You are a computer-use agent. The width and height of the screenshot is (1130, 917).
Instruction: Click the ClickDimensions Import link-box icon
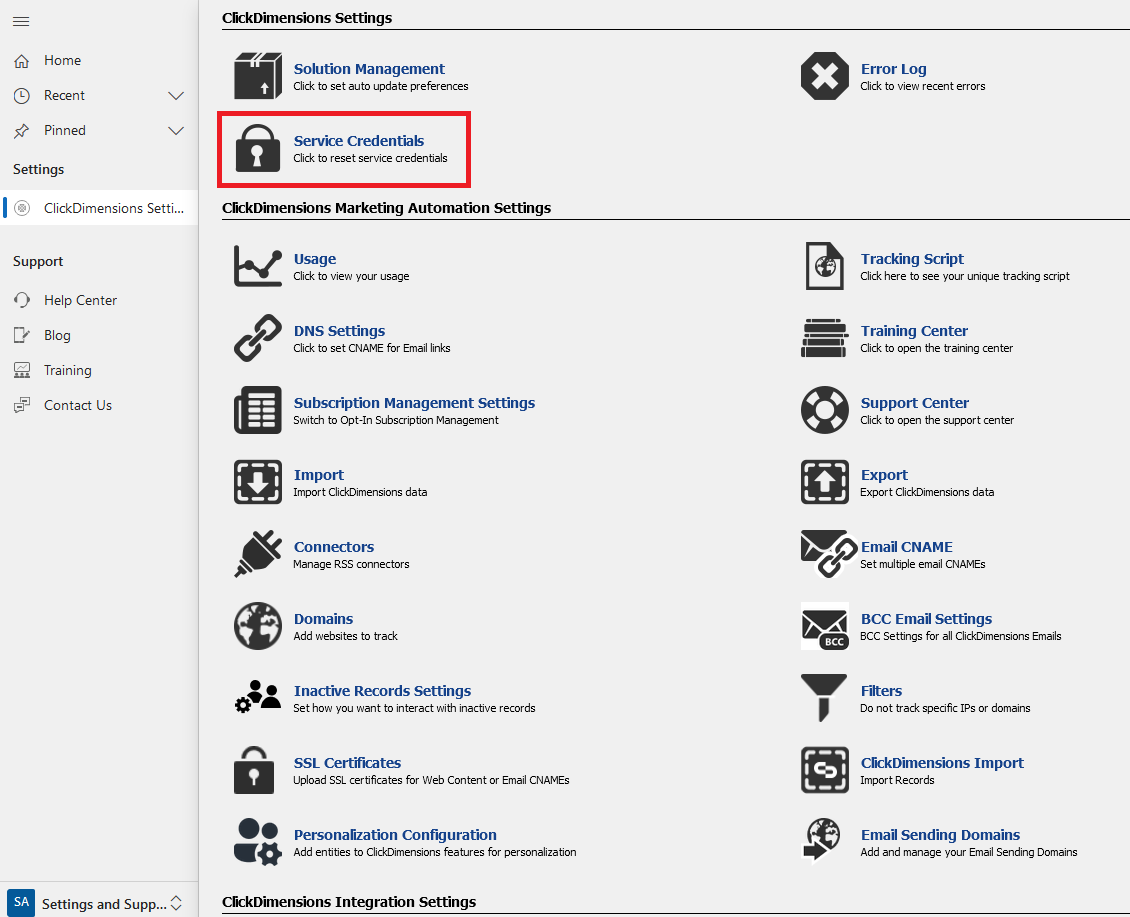824,770
